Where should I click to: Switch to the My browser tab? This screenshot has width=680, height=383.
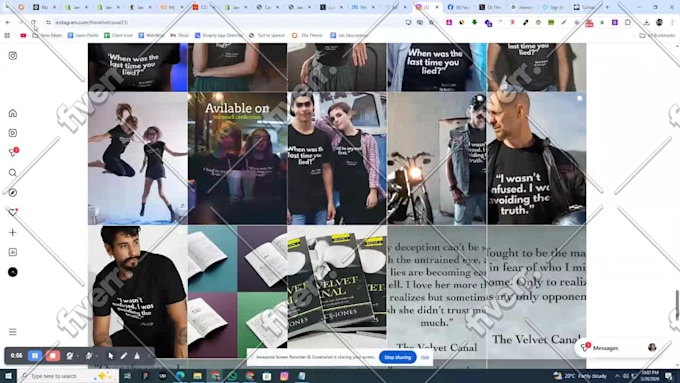tap(171, 7)
